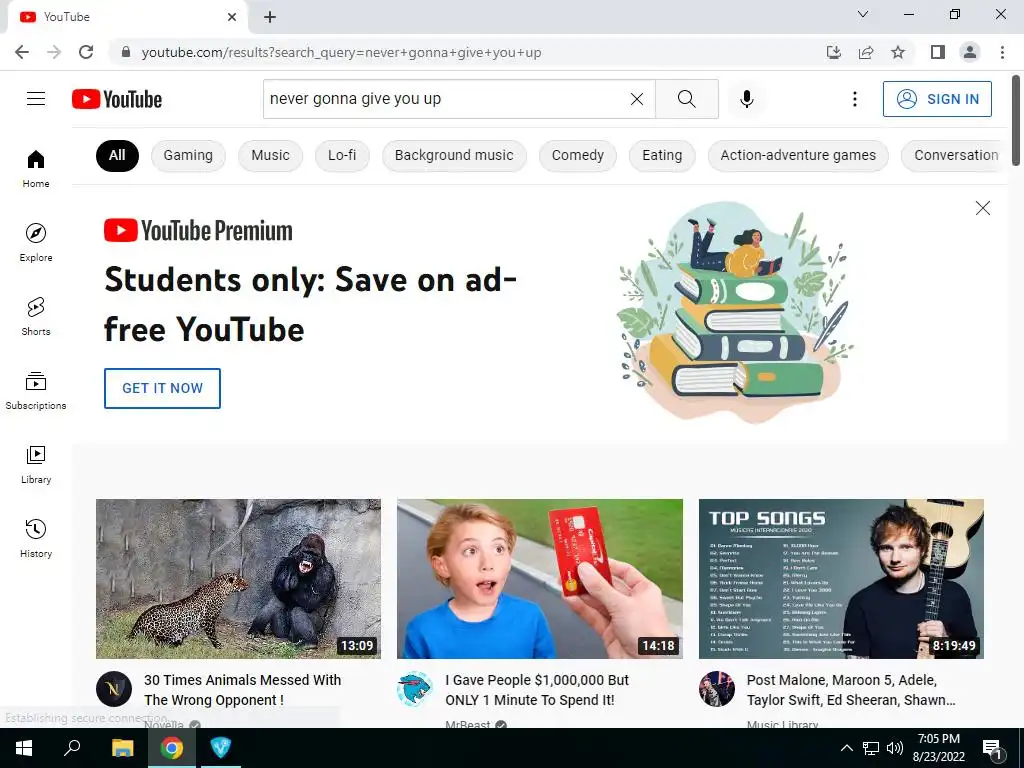1024x768 pixels.
Task: Open the volume control in tray
Action: [895, 748]
